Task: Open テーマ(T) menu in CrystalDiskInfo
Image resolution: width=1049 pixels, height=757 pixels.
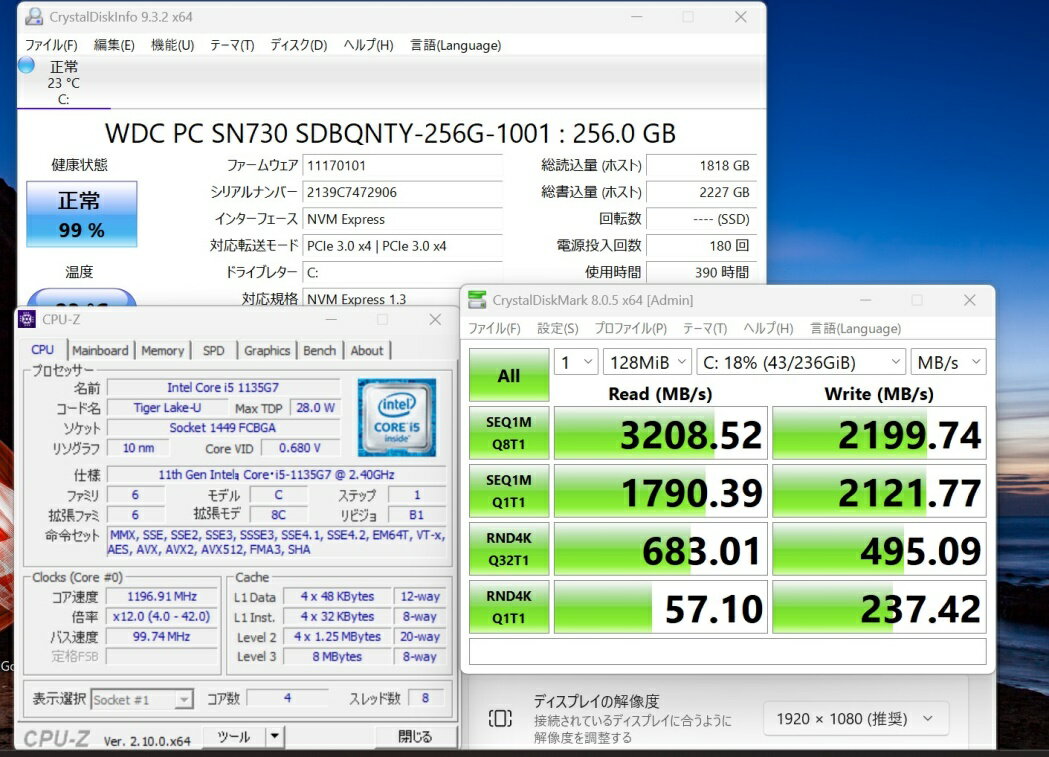Action: pyautogui.click(x=232, y=45)
